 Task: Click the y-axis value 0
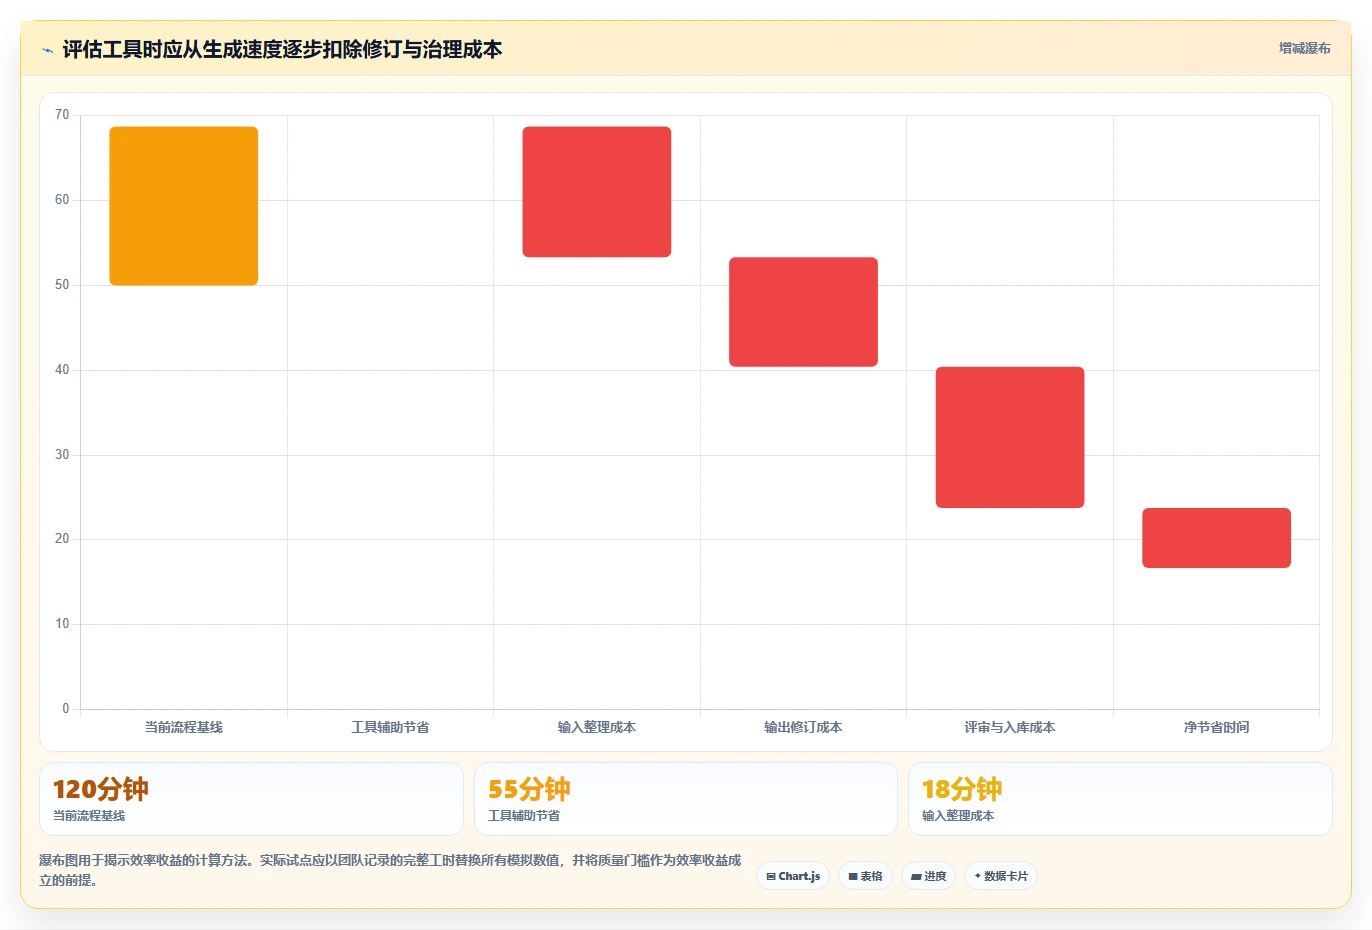tap(66, 709)
